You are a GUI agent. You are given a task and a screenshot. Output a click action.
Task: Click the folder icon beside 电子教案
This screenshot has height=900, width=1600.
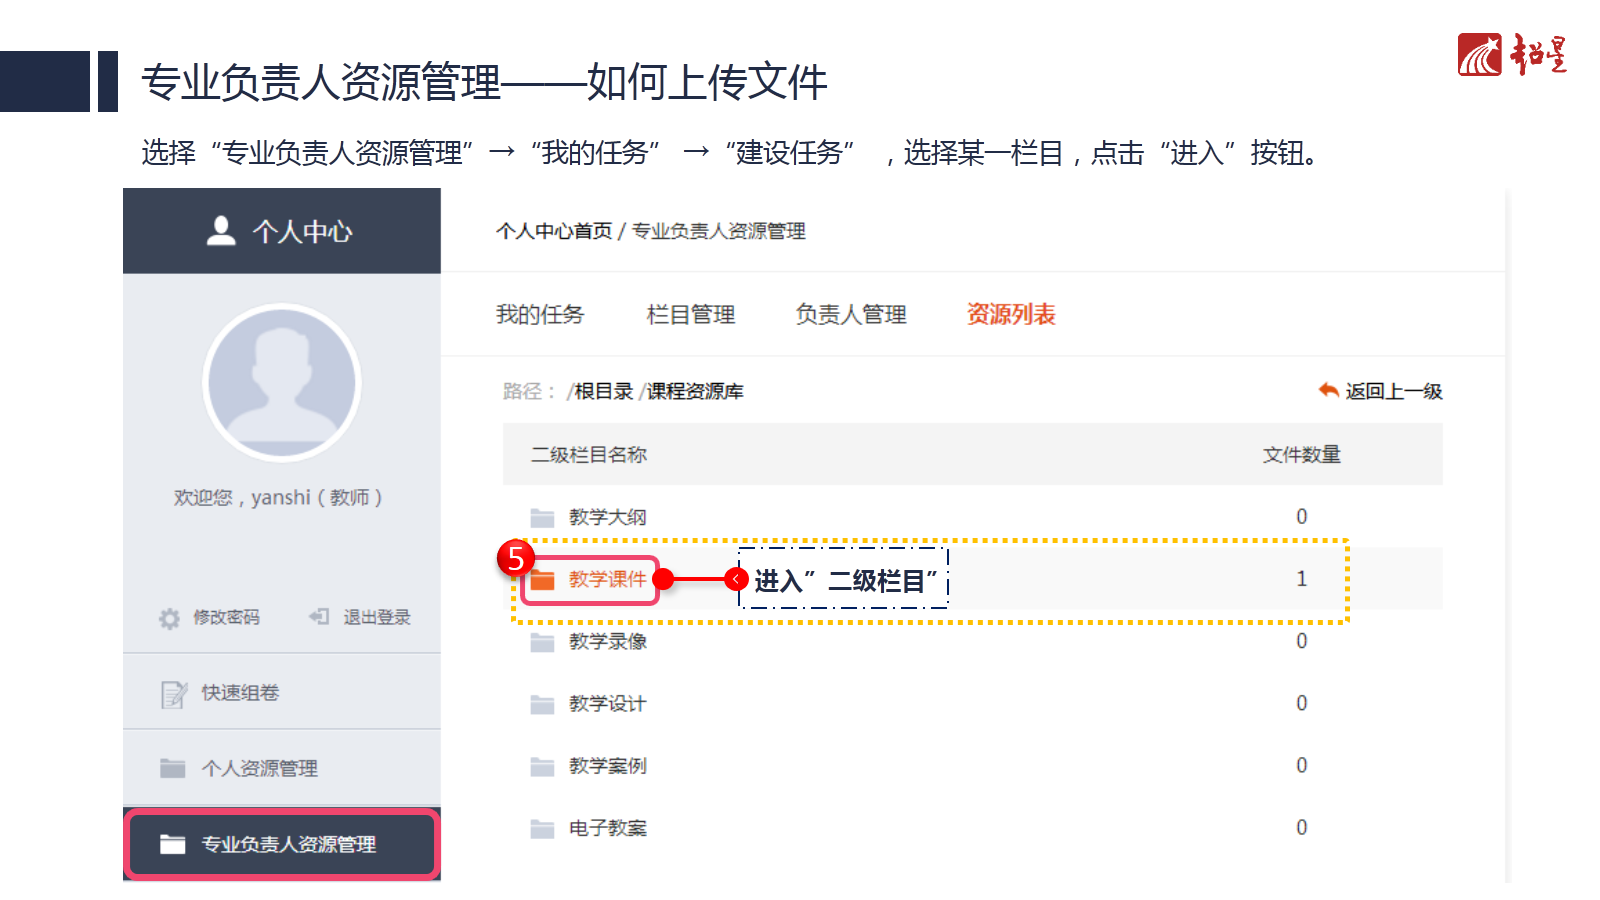542,829
